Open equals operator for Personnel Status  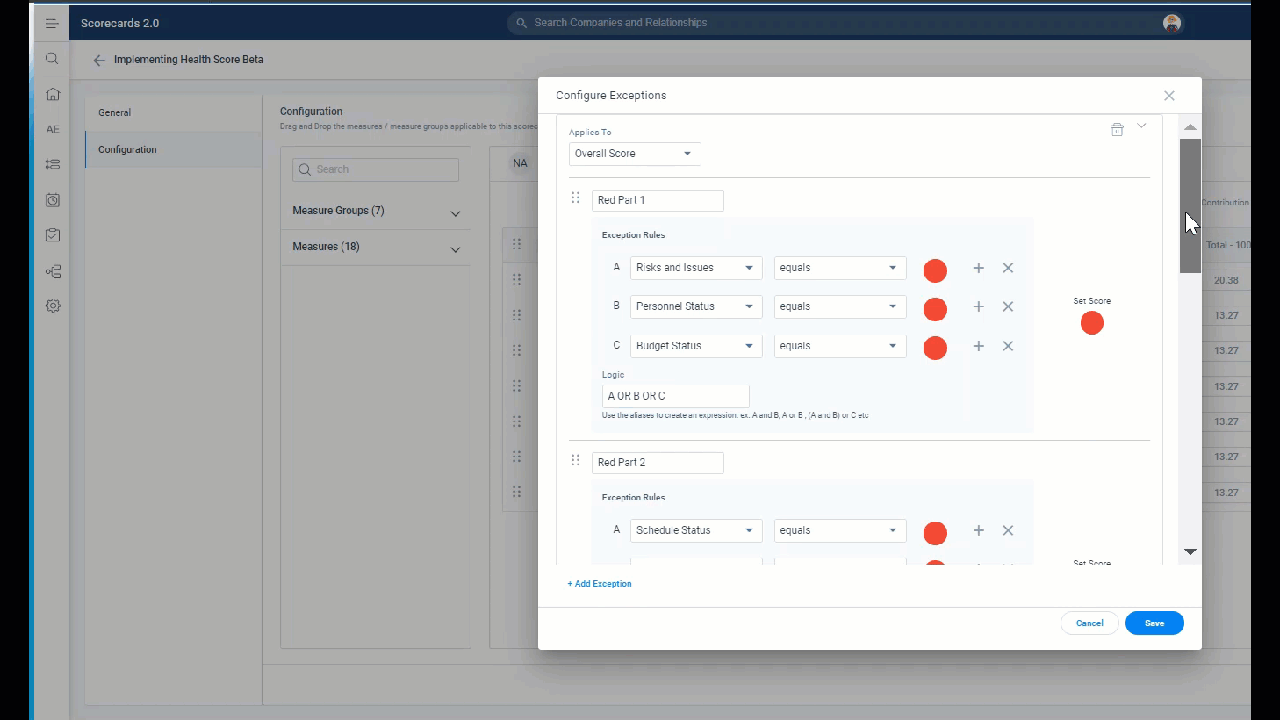(840, 307)
